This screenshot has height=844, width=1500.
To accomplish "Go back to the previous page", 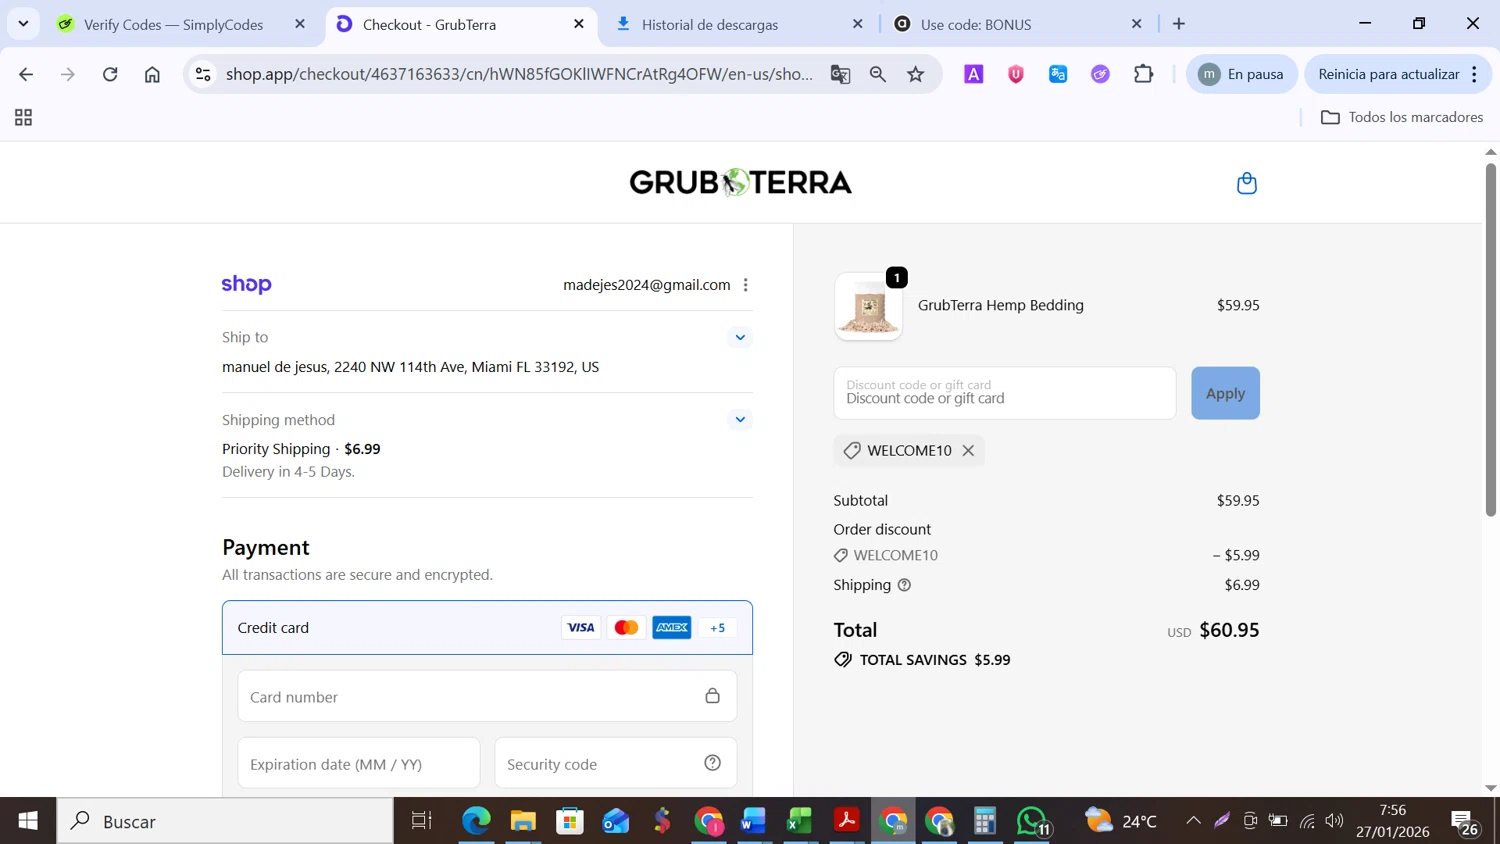I will (26, 74).
